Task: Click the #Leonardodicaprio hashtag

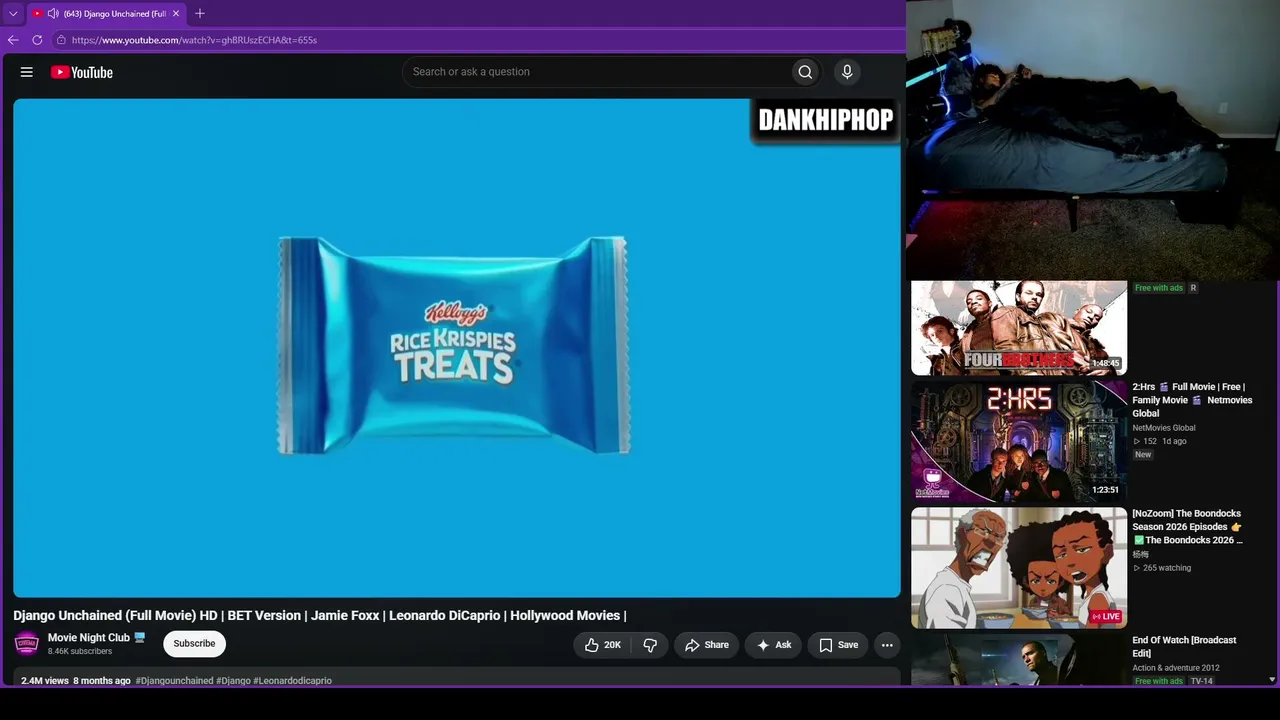Action: coord(292,681)
